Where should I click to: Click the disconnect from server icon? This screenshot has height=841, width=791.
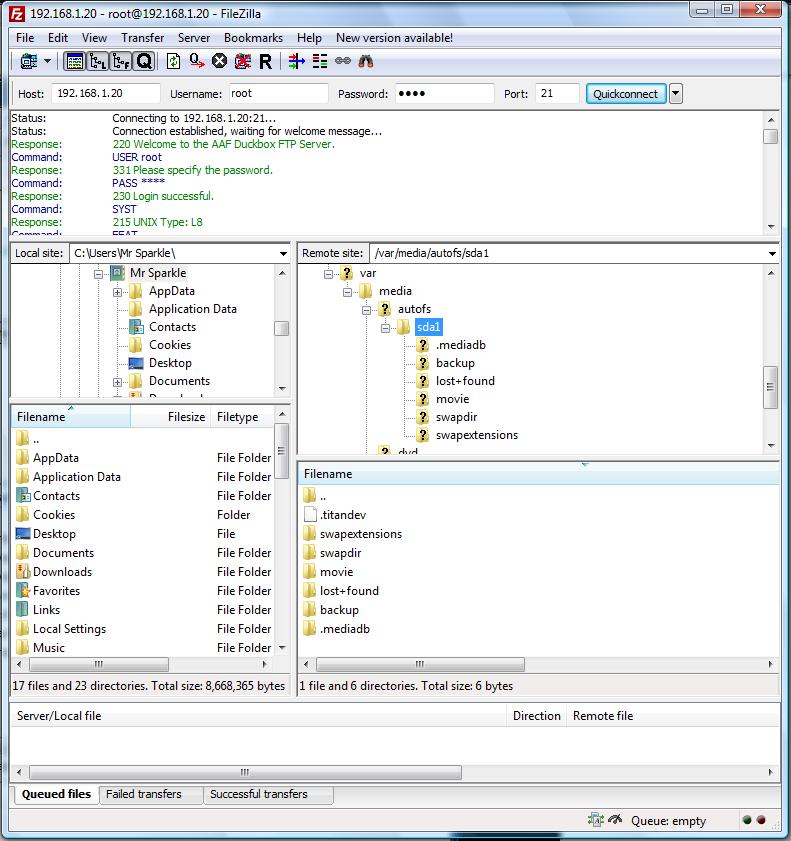point(243,62)
